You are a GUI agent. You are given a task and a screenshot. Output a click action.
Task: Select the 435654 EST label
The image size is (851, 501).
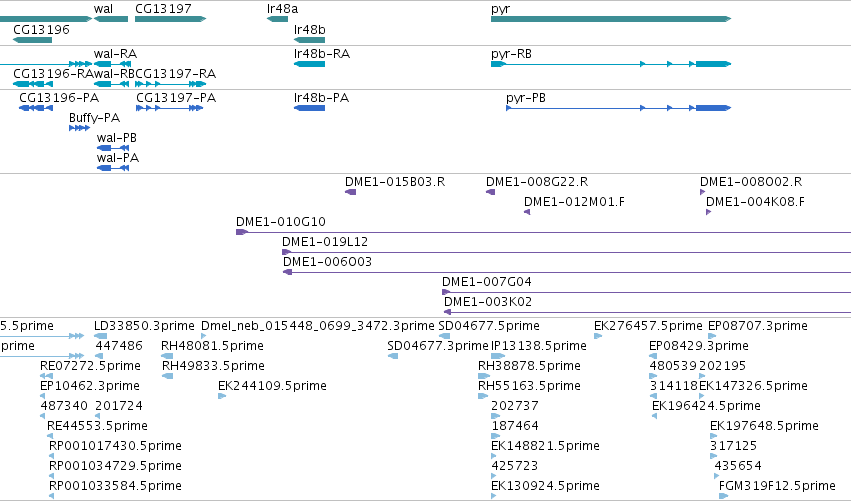click(738, 467)
